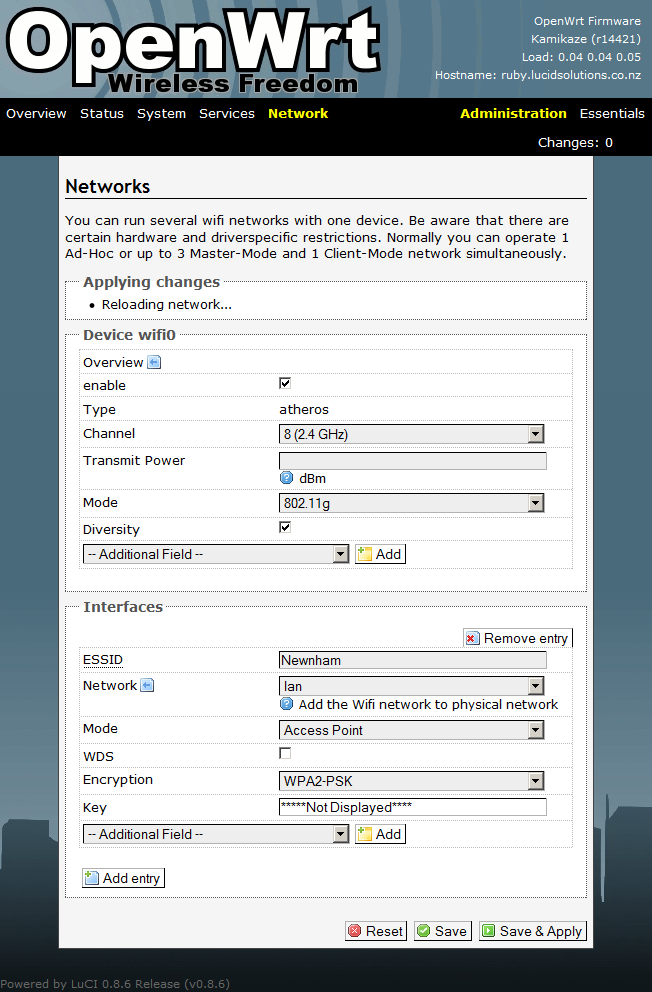Click the Transmit Power input field
652x992 pixels.
coord(412,461)
